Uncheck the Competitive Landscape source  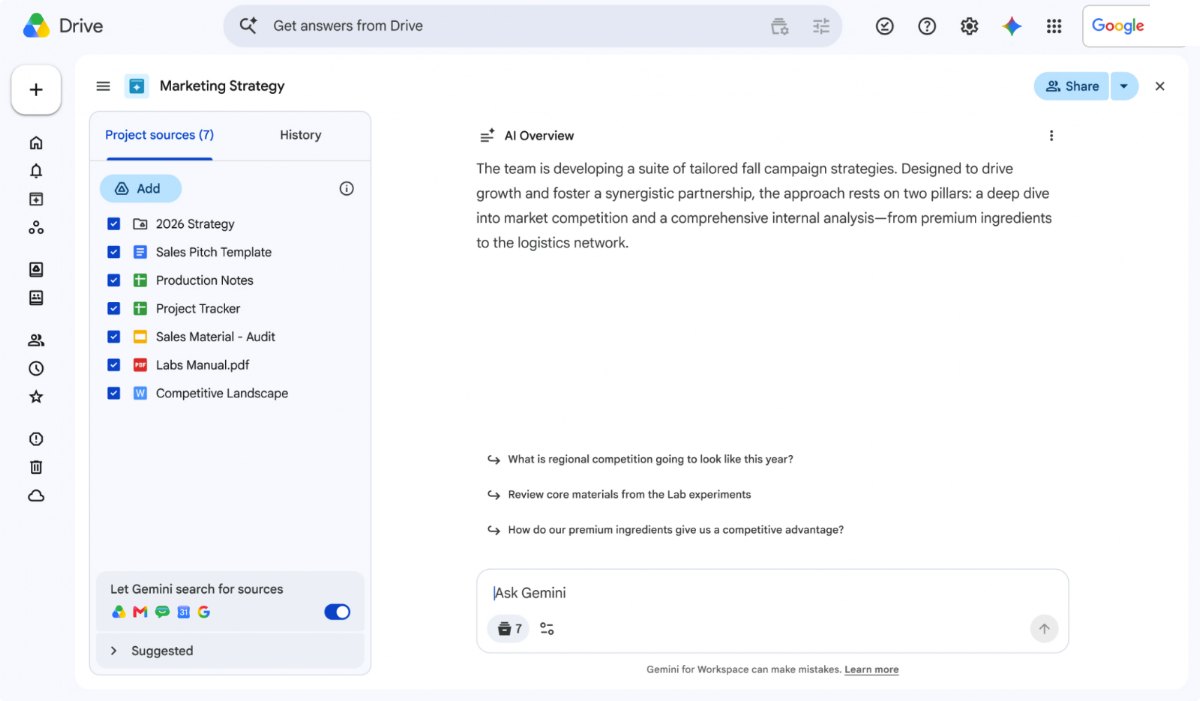pyautogui.click(x=114, y=393)
